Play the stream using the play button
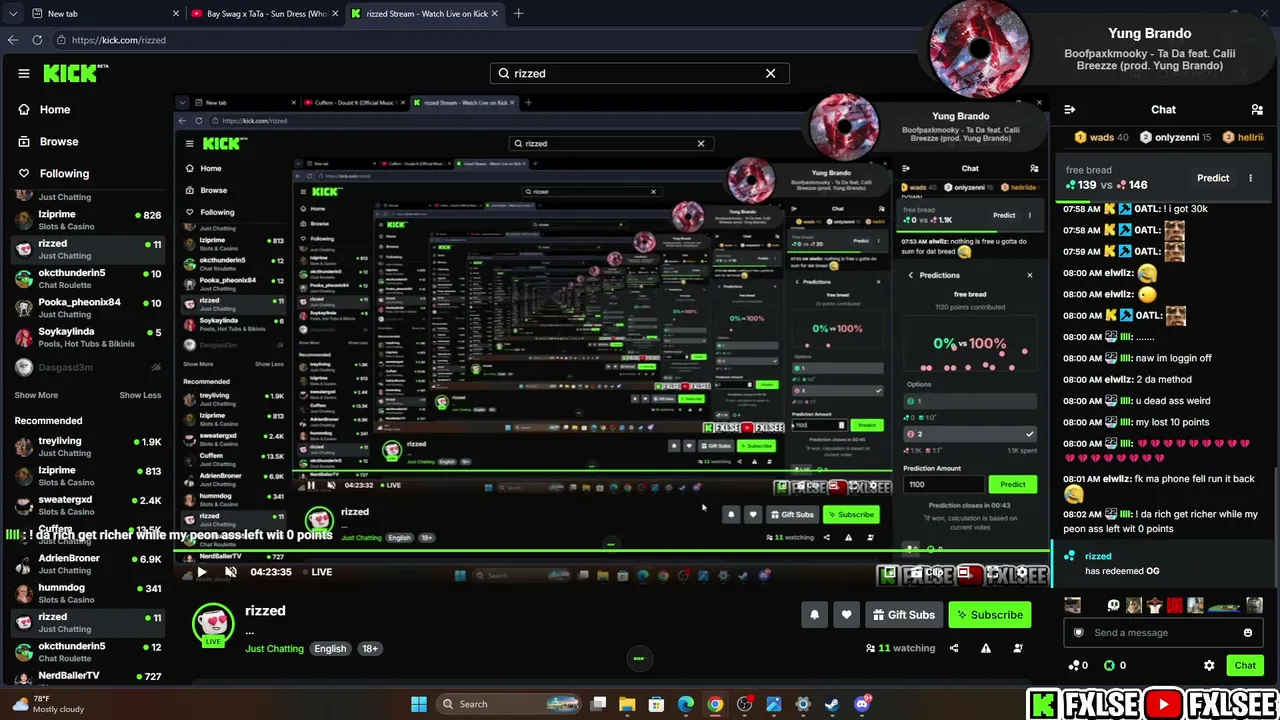Image resolution: width=1280 pixels, height=720 pixels. point(201,572)
